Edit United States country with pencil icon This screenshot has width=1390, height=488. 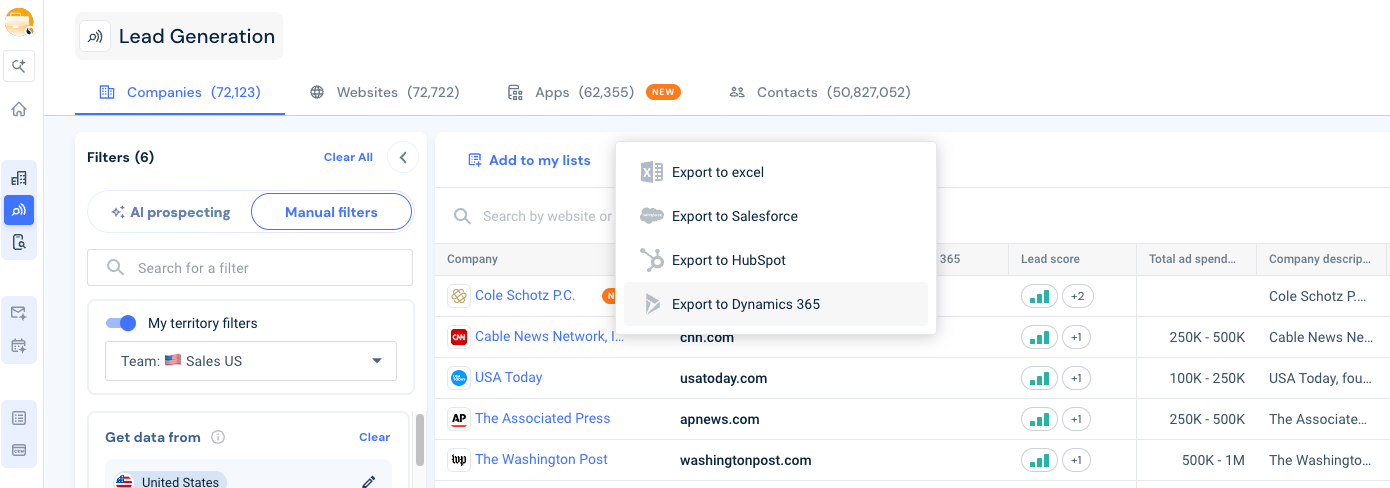368,482
